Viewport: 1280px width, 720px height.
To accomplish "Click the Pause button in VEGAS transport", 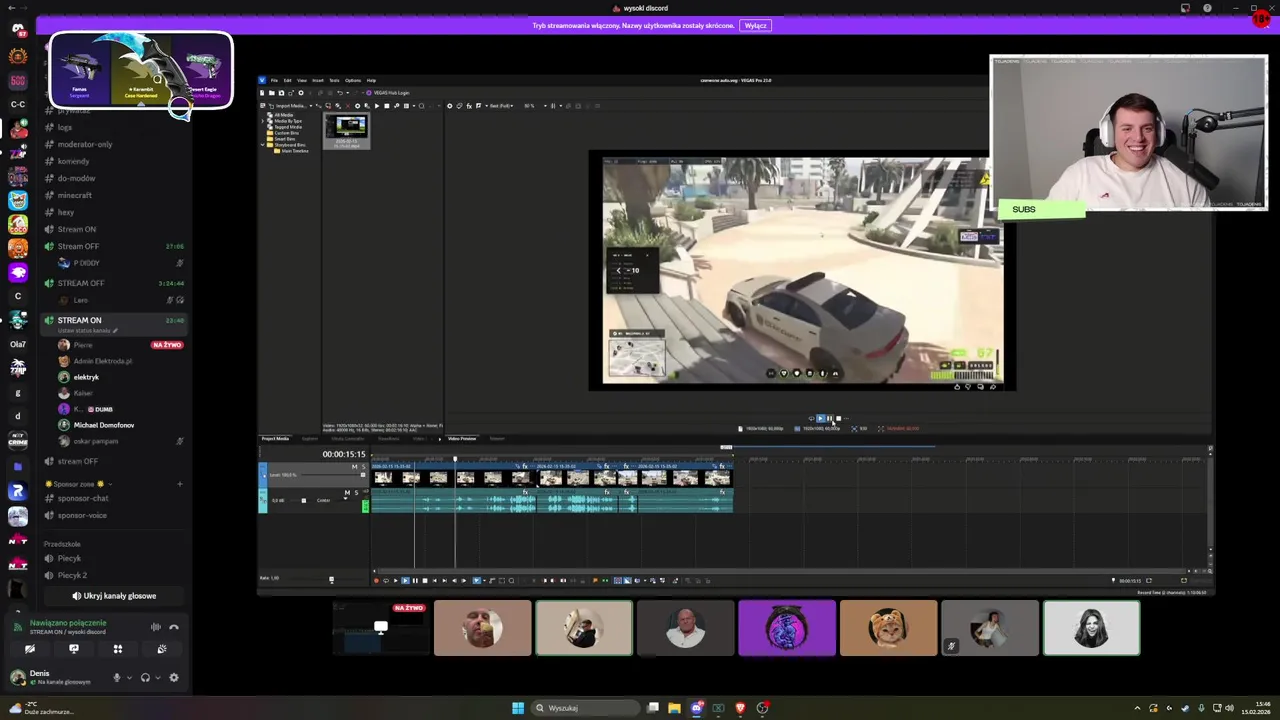I will [415, 580].
